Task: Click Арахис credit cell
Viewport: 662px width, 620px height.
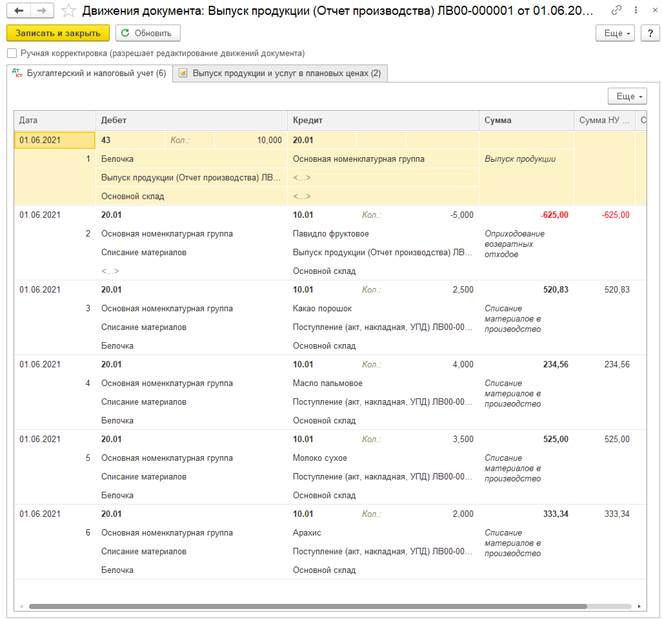Action: point(307,533)
